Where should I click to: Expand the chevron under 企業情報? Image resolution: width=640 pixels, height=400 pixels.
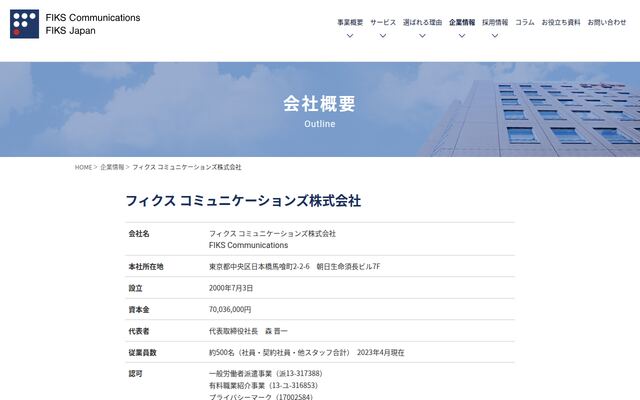tap(462, 36)
